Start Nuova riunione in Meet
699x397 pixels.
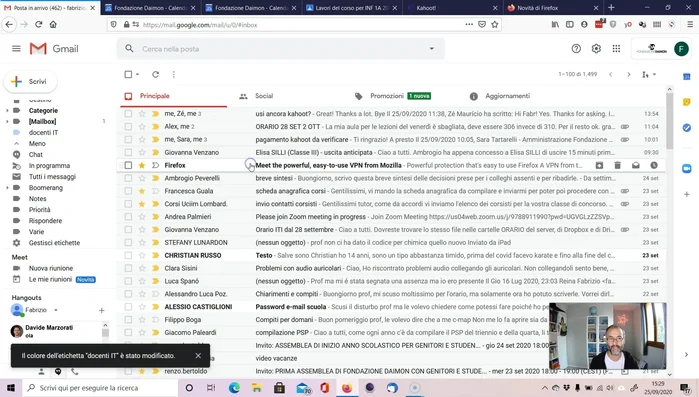(x=51, y=268)
